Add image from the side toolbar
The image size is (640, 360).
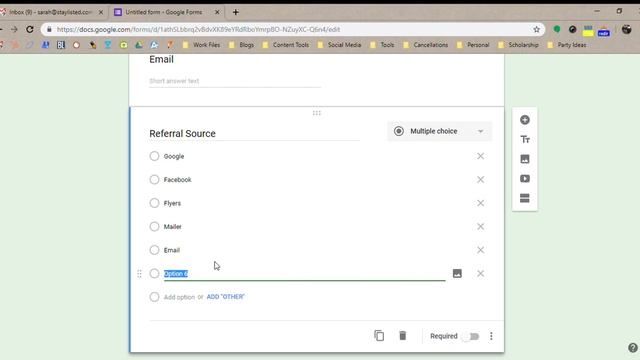pos(525,159)
